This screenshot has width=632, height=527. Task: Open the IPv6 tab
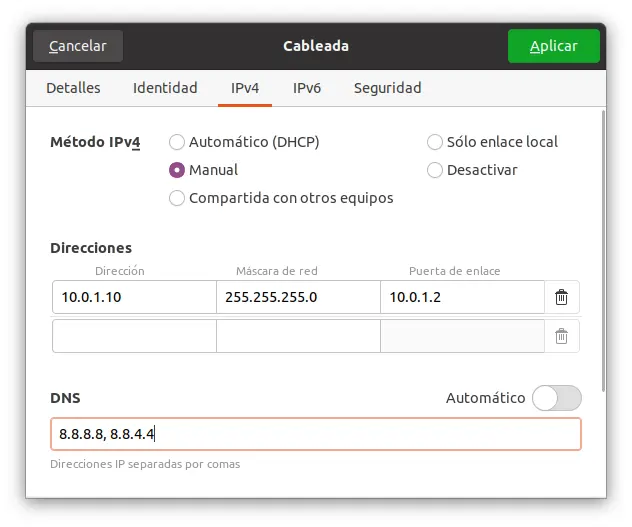pyautogui.click(x=306, y=88)
